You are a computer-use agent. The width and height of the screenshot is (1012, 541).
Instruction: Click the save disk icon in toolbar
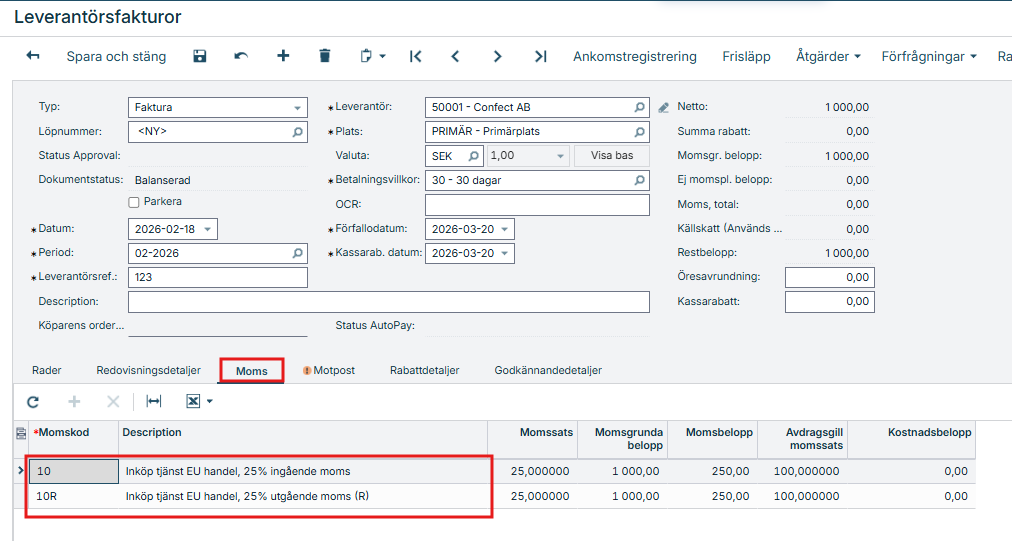tap(200, 56)
